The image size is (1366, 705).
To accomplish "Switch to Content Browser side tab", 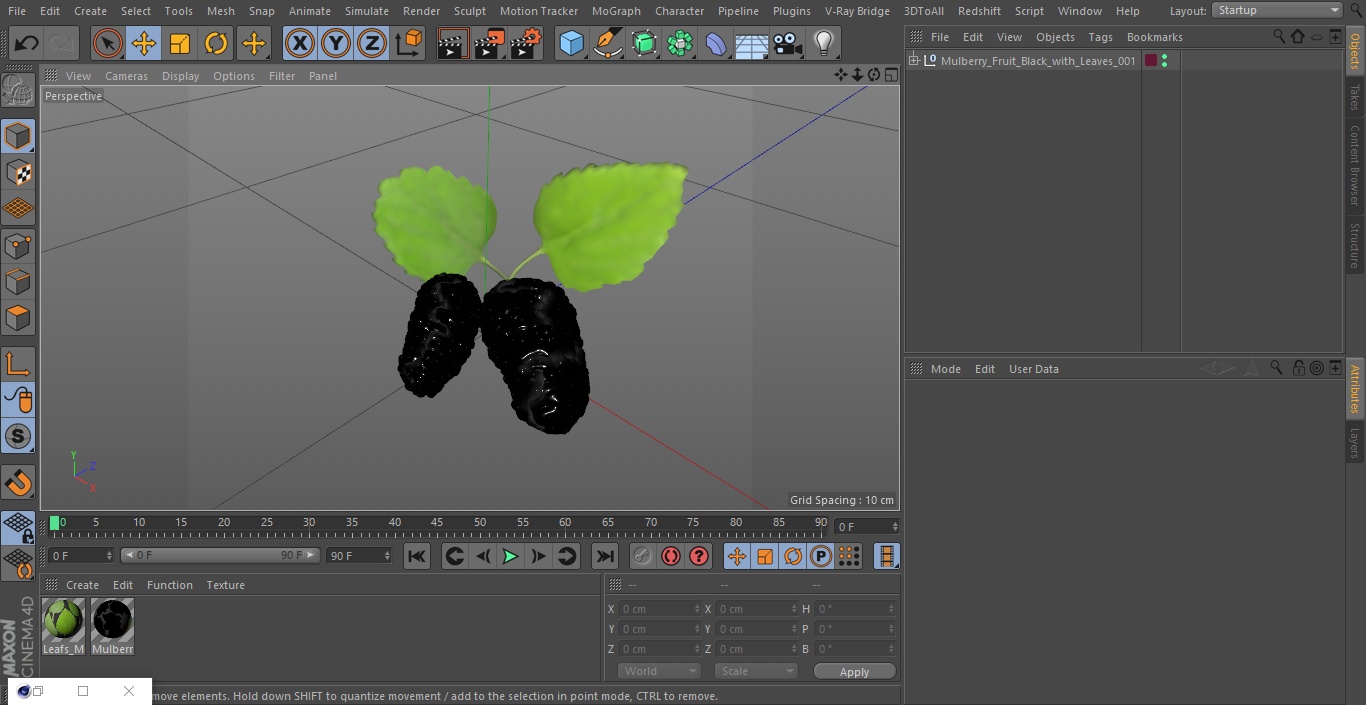I will tap(1355, 165).
